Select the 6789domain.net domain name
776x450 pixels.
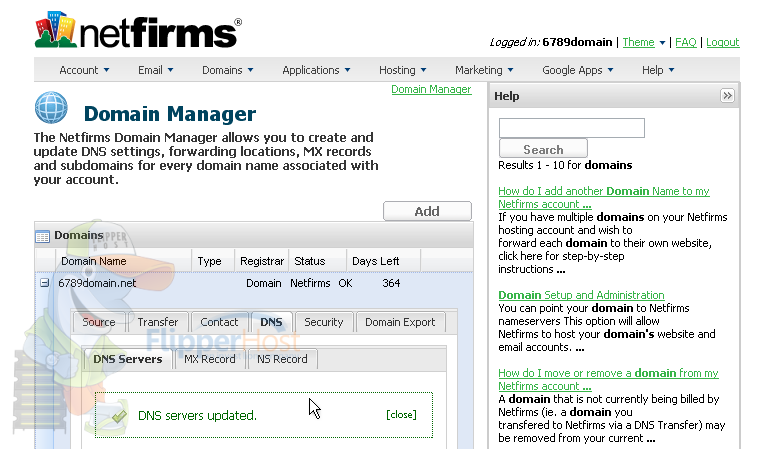(x=97, y=283)
